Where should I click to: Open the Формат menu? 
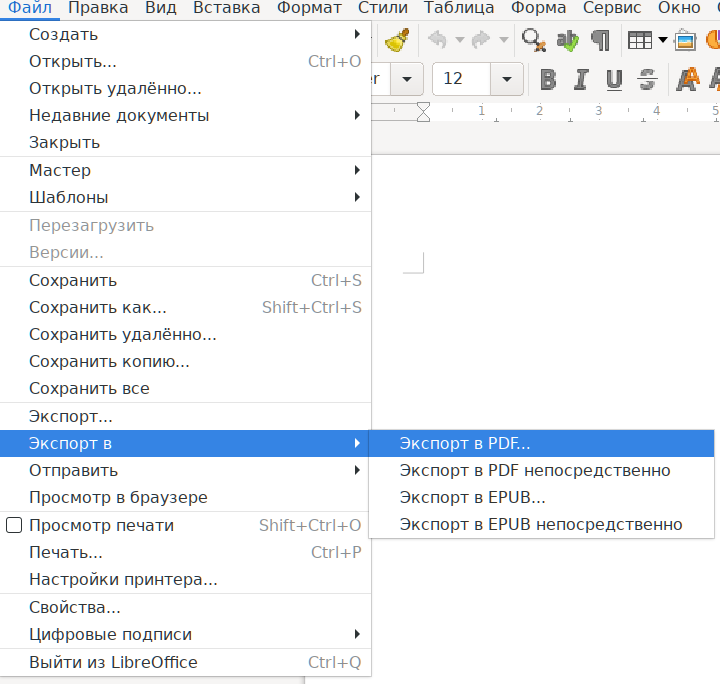309,8
